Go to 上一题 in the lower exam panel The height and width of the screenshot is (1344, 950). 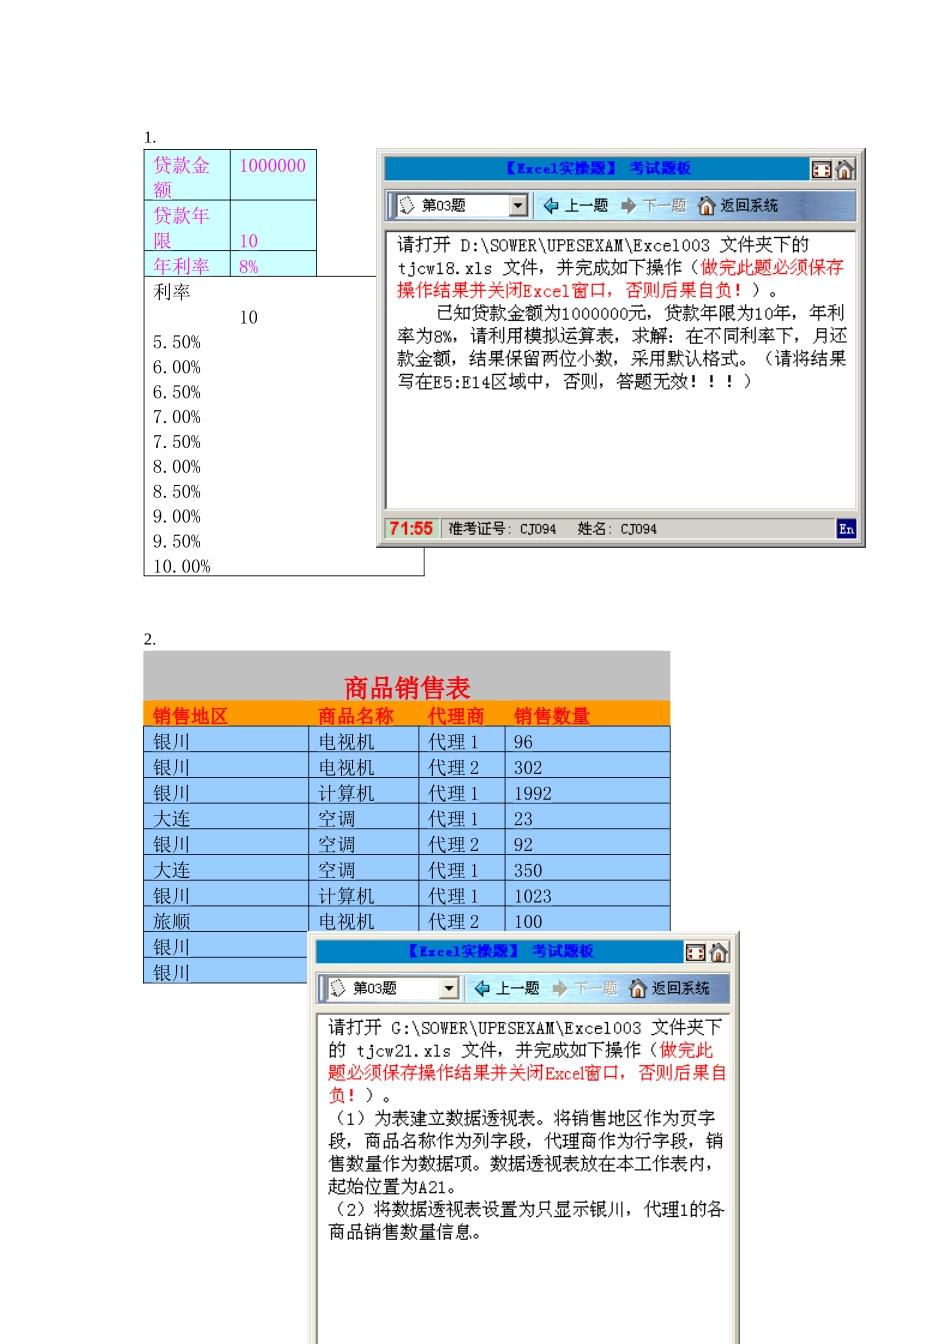pos(507,989)
